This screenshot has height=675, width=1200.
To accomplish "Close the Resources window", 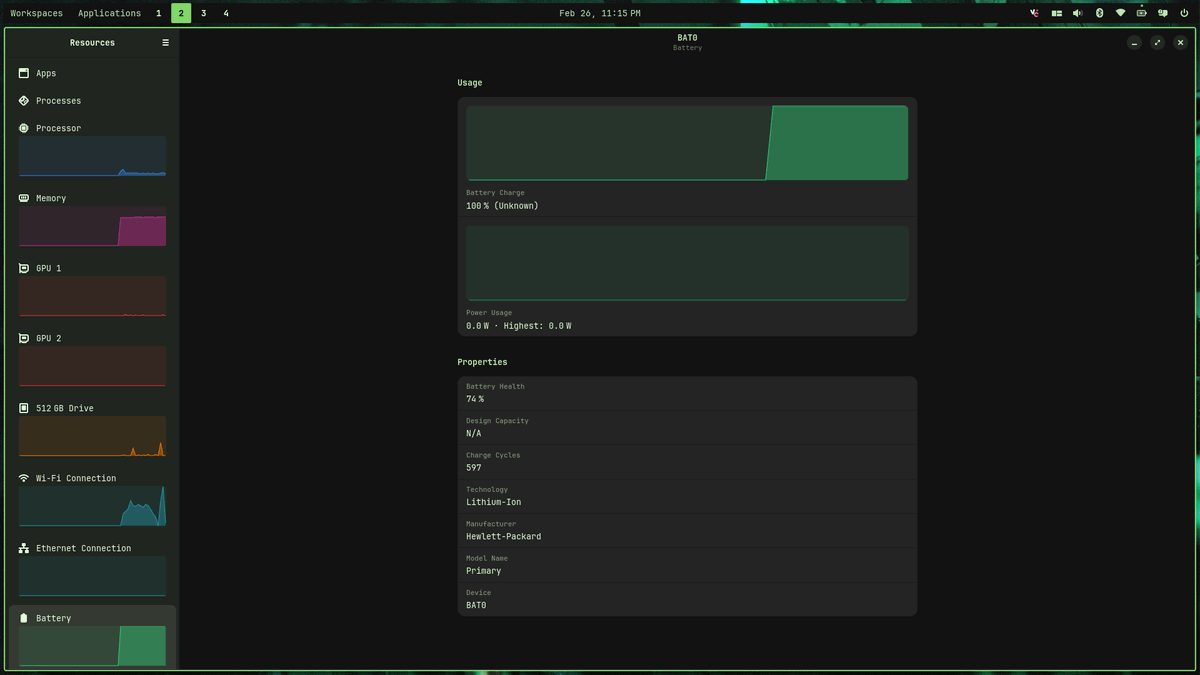I will [x=1180, y=43].
